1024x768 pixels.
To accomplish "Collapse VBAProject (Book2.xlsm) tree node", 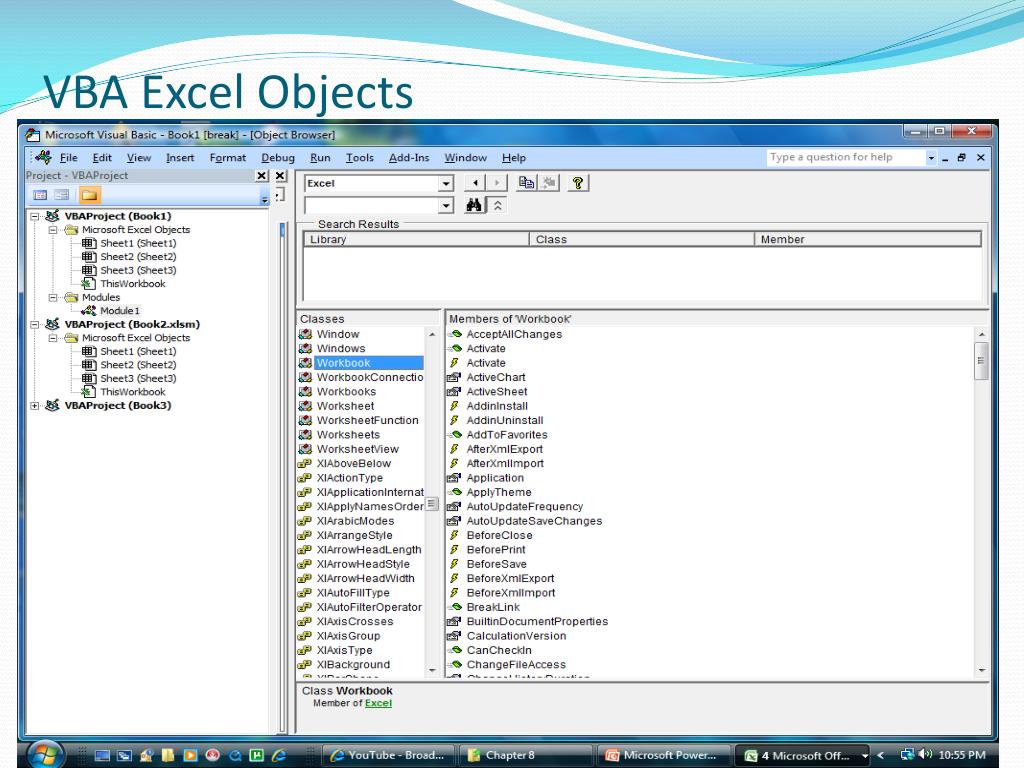I will point(35,325).
